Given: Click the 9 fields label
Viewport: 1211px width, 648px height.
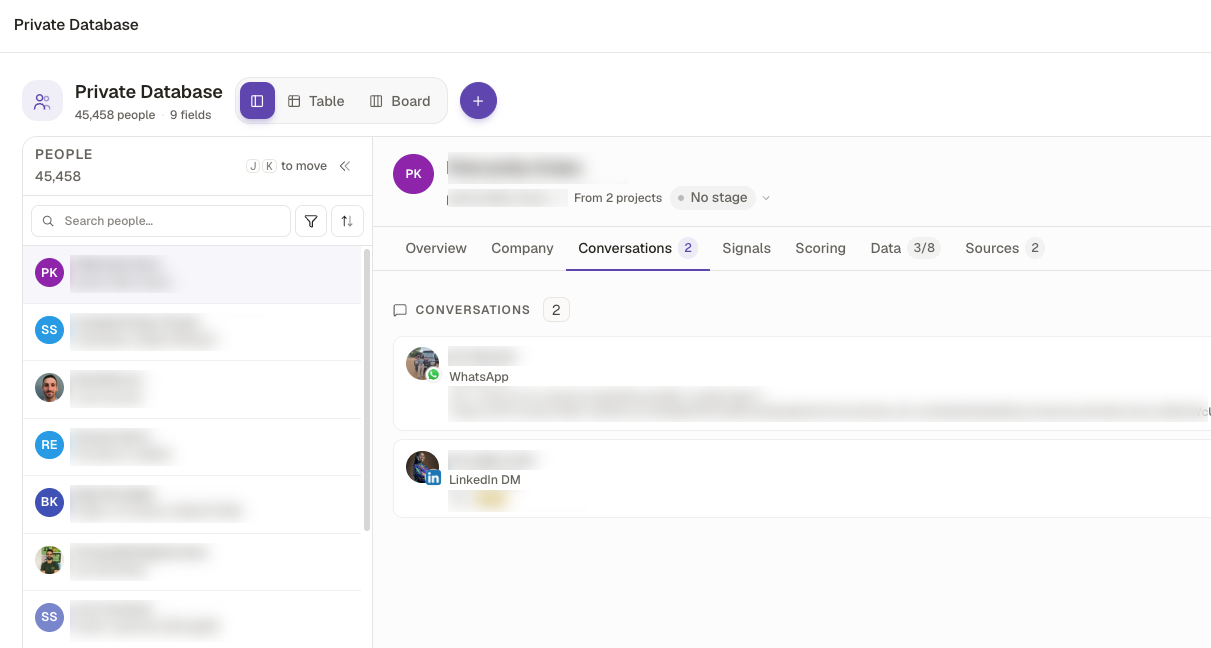Looking at the screenshot, I should (x=191, y=115).
